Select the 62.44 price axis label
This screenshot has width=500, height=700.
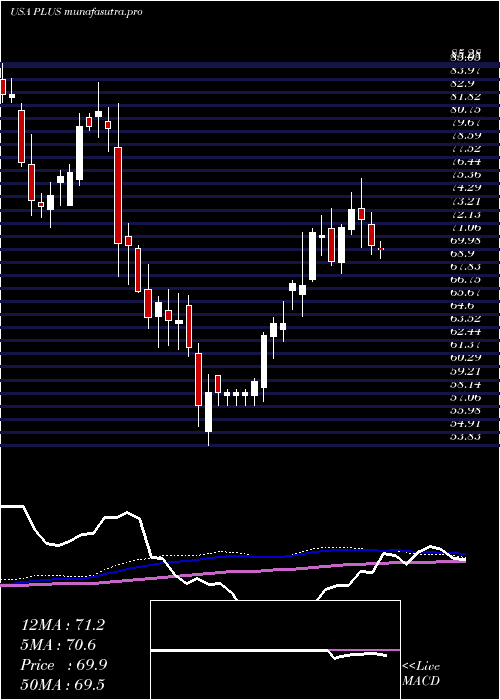(x=466, y=332)
